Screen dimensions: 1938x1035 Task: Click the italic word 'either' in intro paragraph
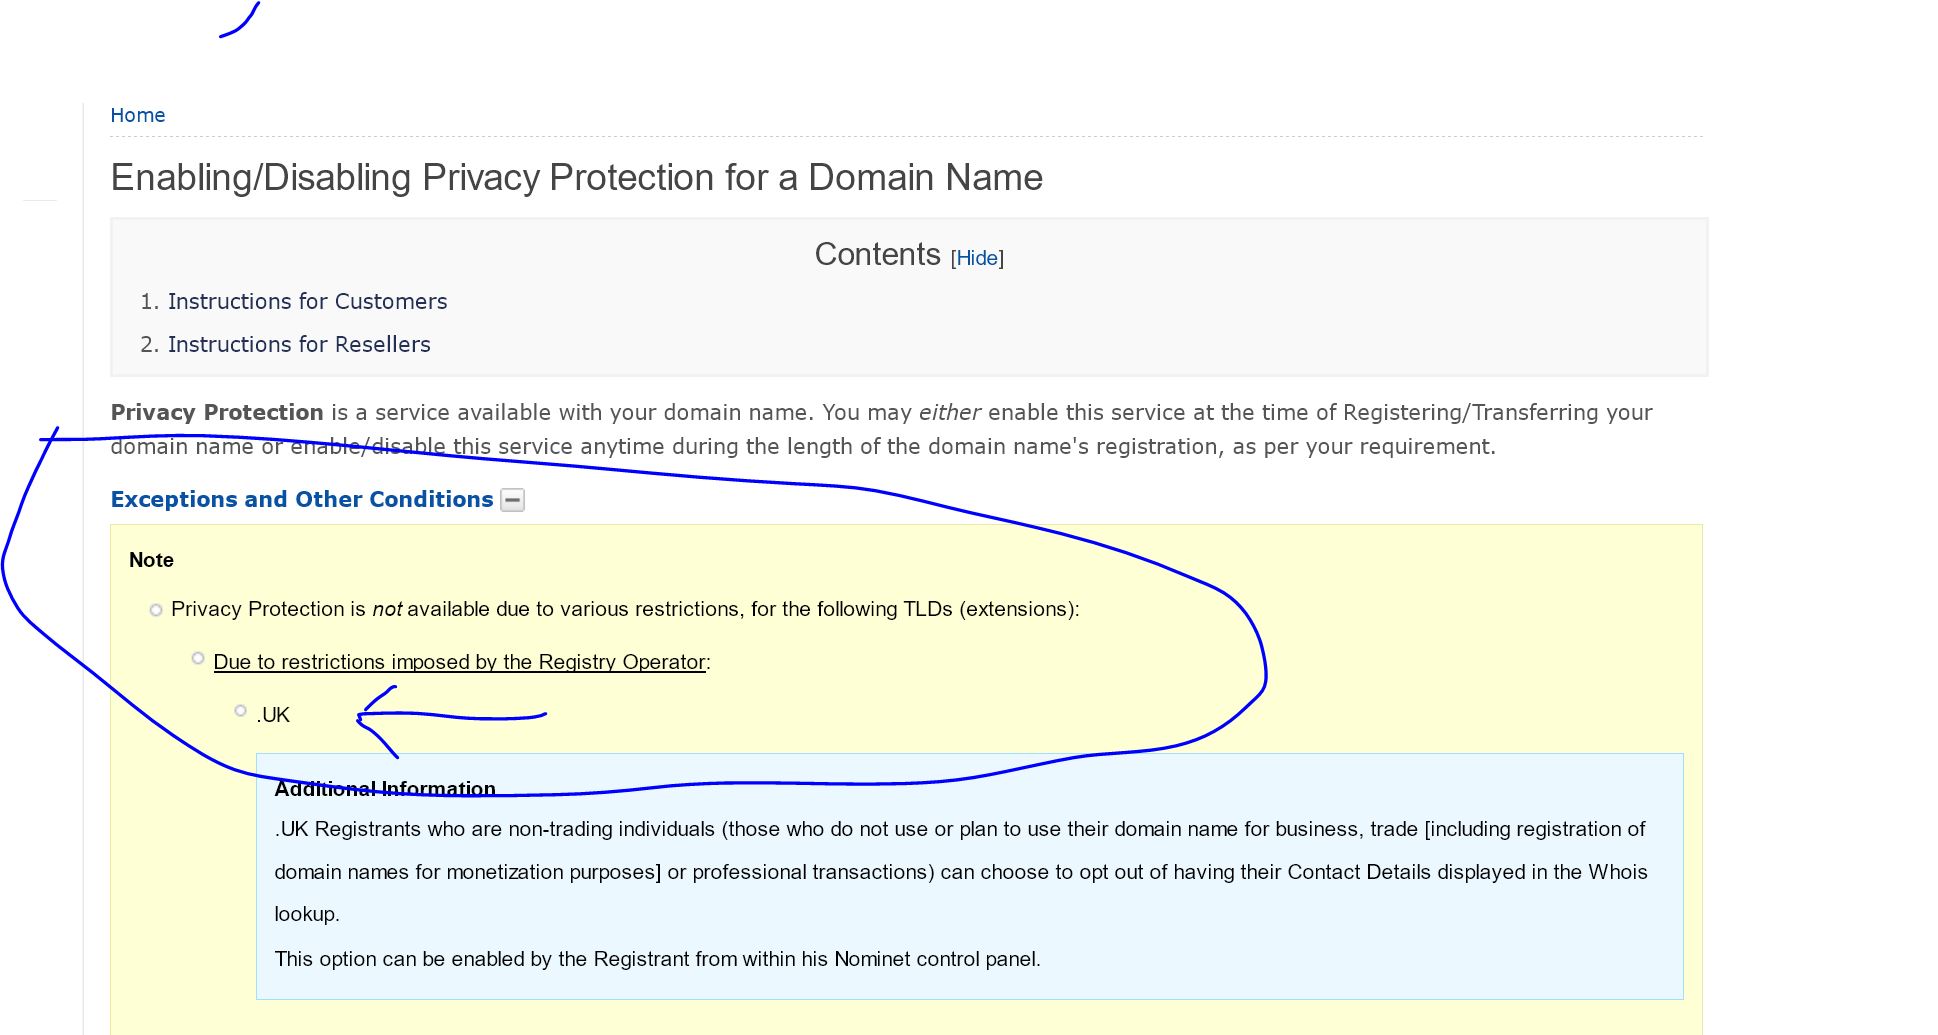click(x=949, y=412)
